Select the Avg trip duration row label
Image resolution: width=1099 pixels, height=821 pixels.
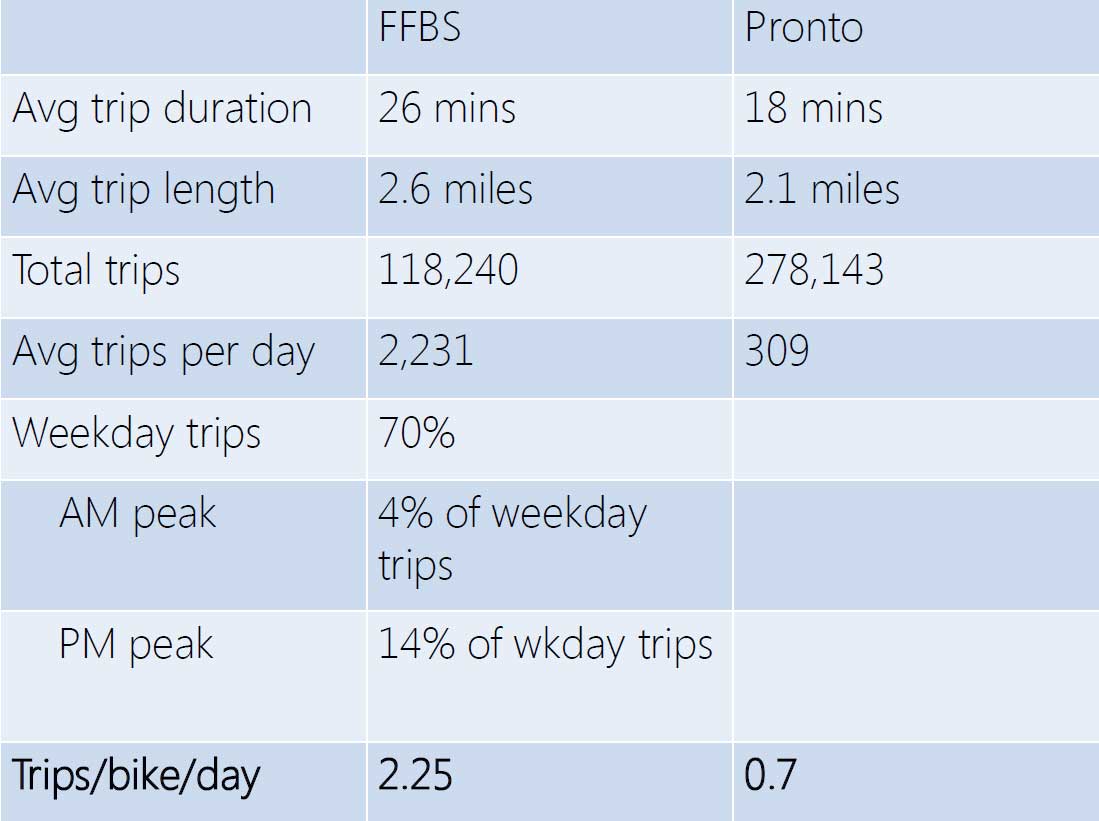tap(162, 109)
